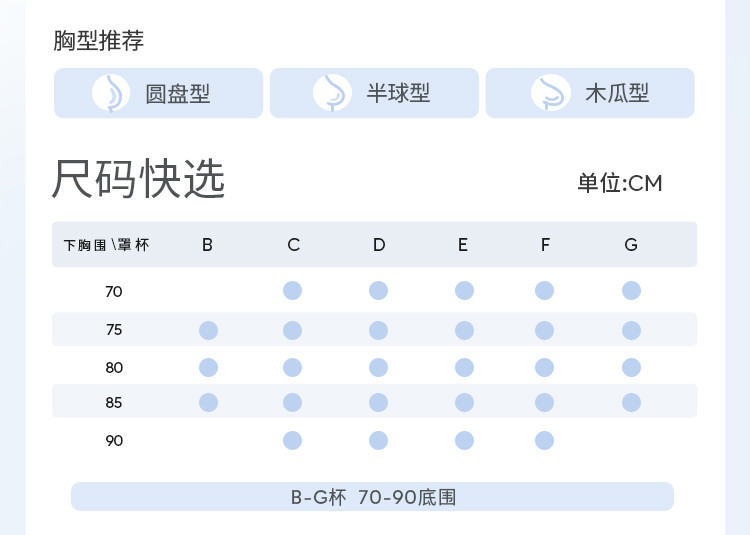Click the 半球型 breast shape icon
Screen dimensions: 750x535
pos(331,93)
